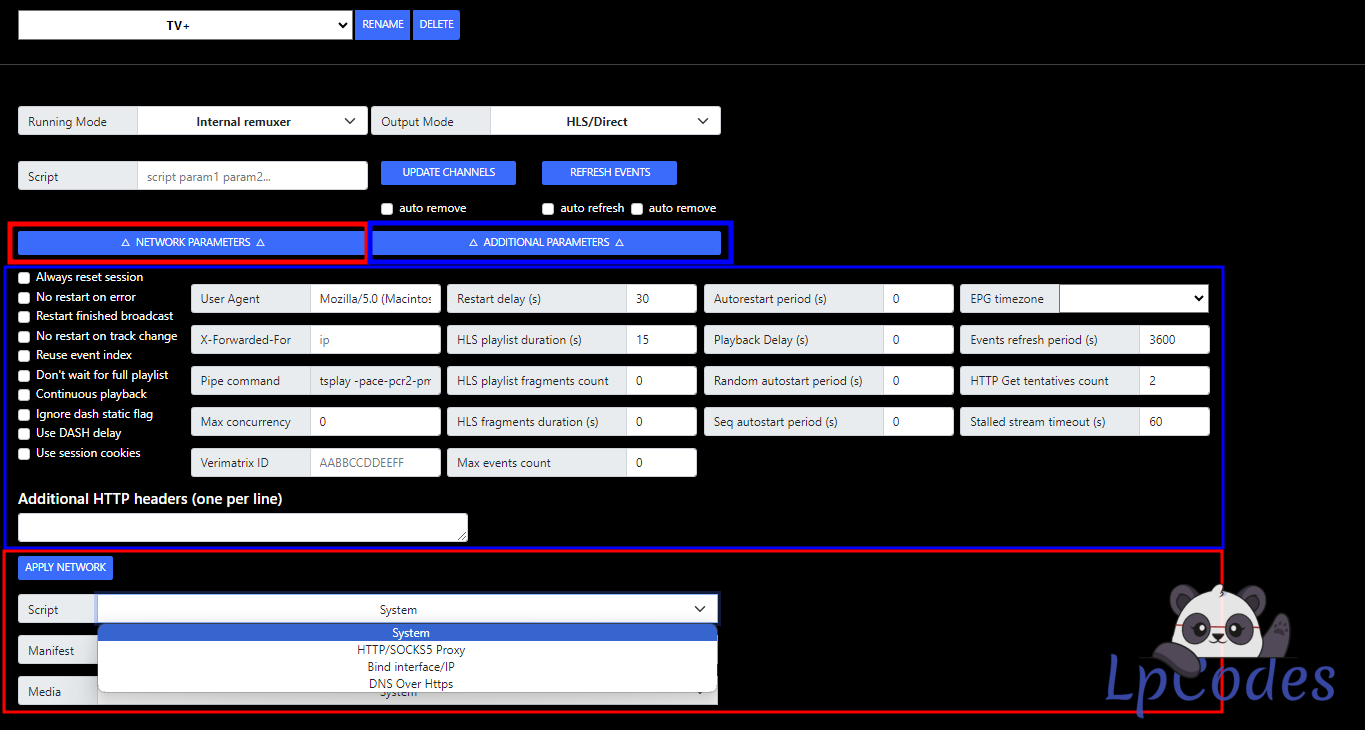Click the Rename button

tap(382, 25)
